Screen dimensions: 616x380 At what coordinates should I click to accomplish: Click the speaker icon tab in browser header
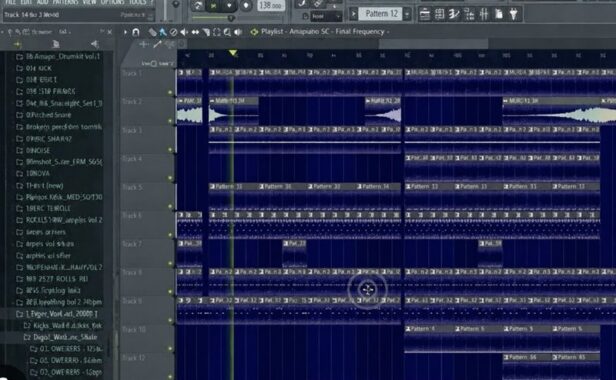click(94, 44)
